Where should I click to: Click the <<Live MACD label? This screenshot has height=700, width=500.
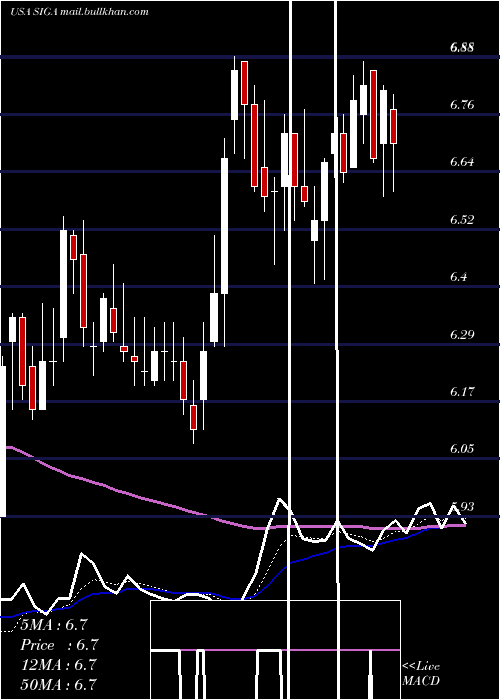tap(421, 674)
